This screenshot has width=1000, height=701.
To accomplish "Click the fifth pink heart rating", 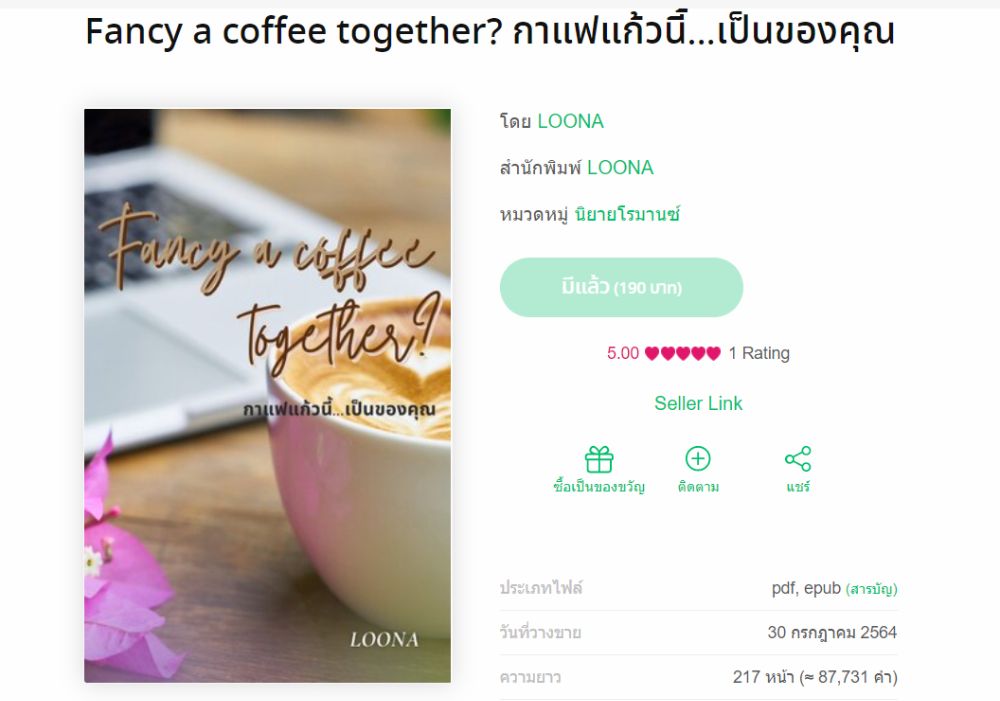I will (714, 353).
